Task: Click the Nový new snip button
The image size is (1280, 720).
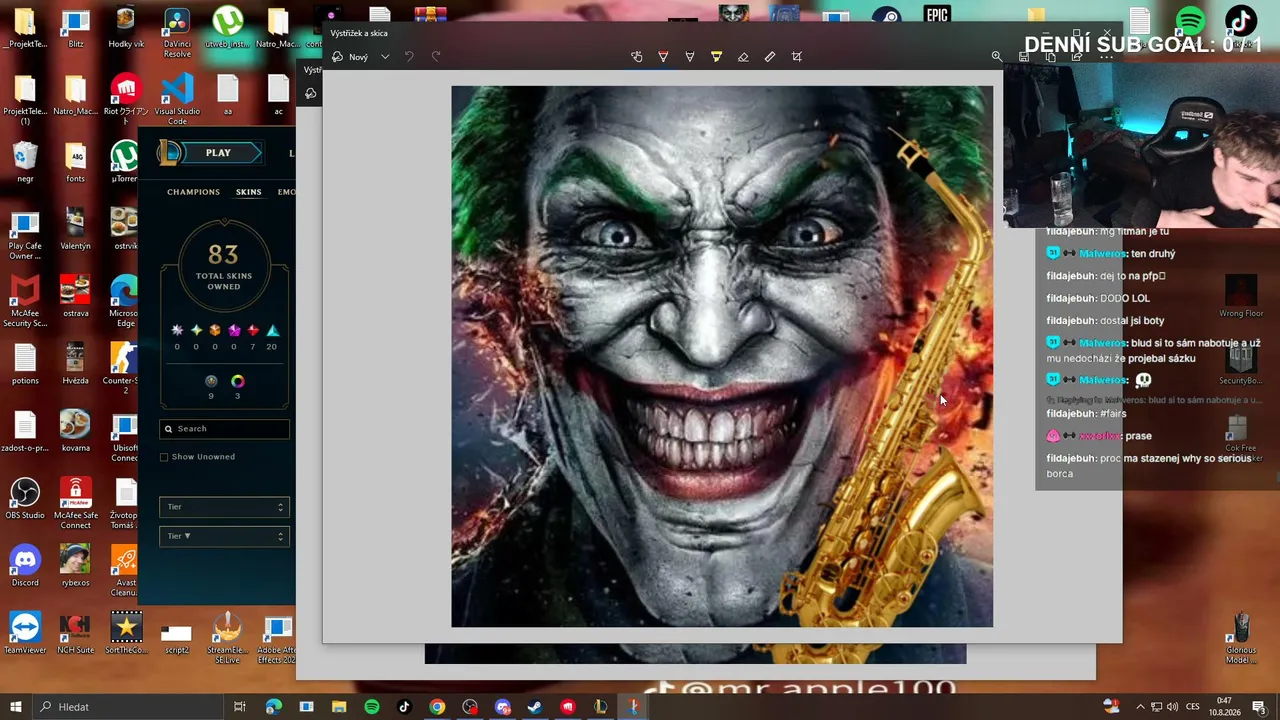Action: tap(351, 57)
